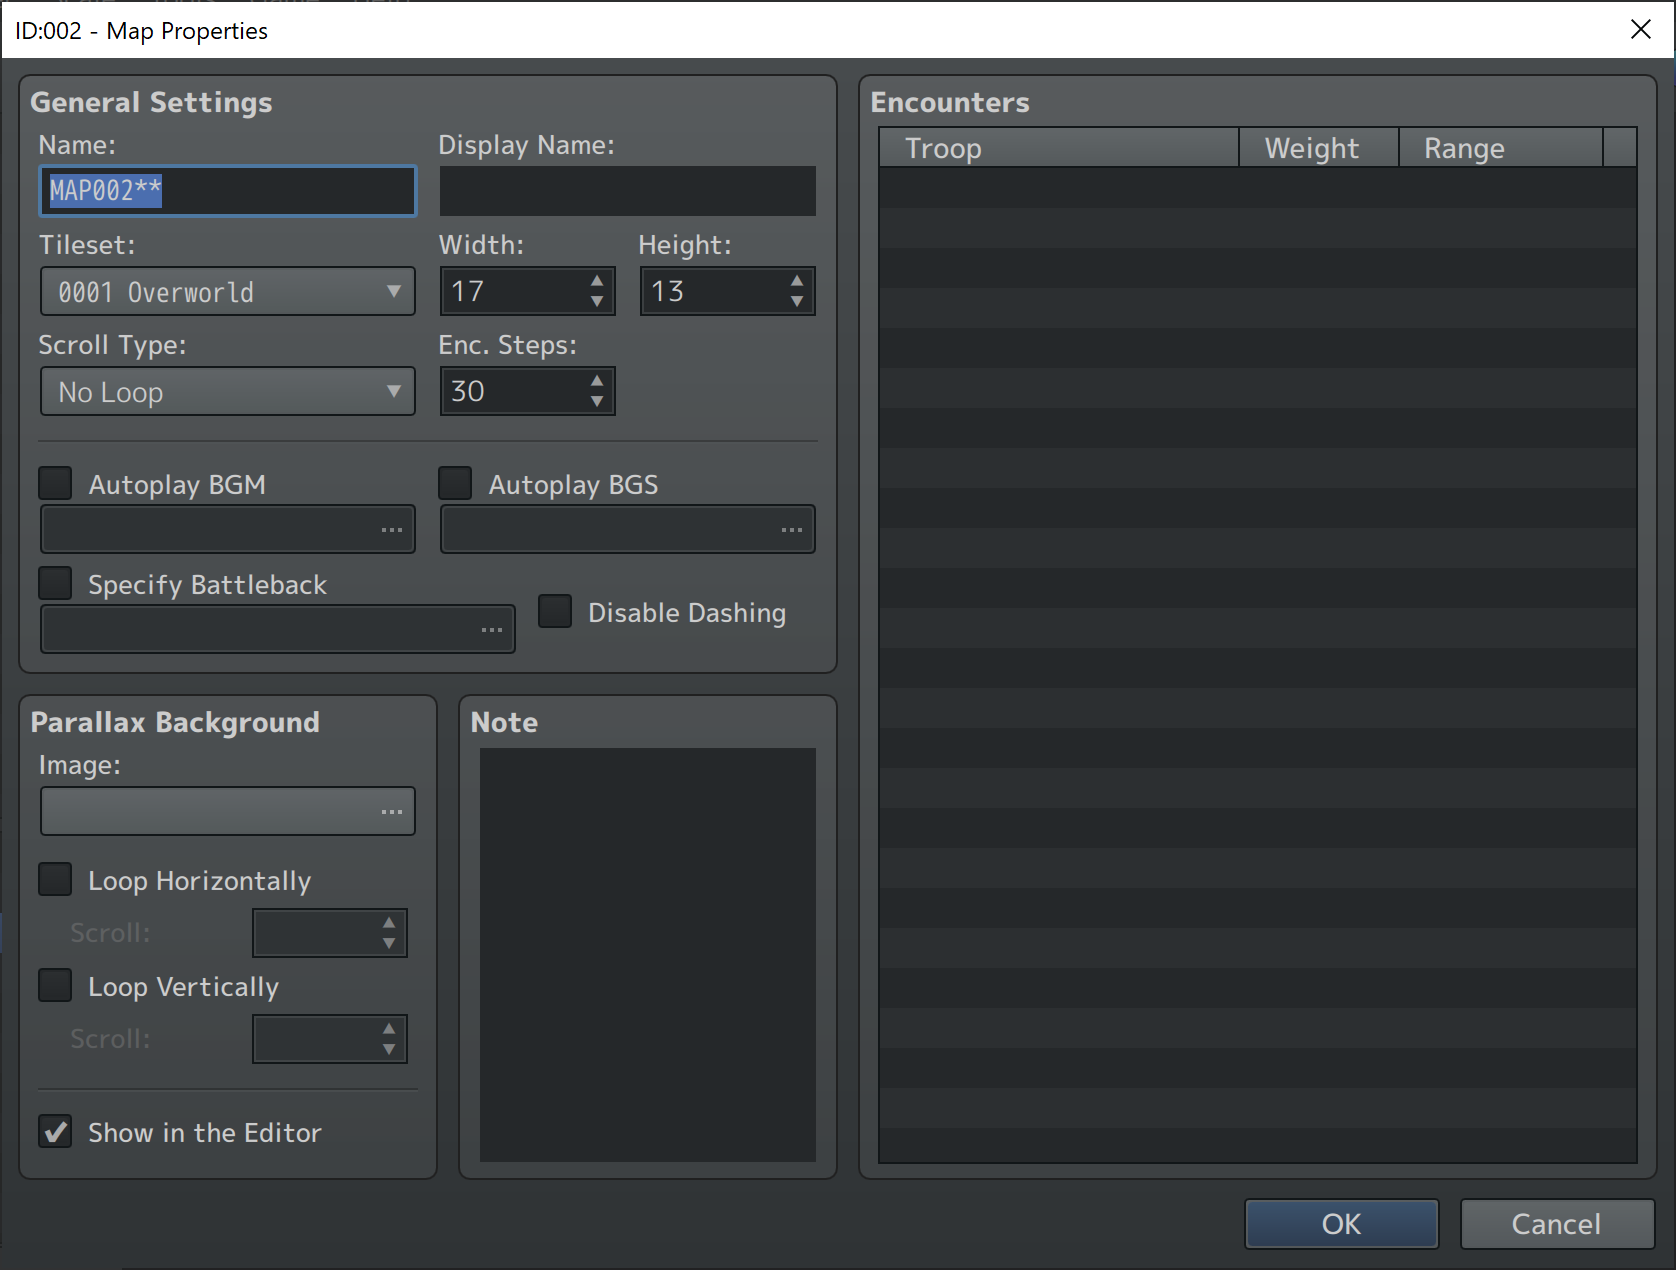The height and width of the screenshot is (1270, 1676).
Task: Open the Scroll Type dropdown set to No Loop
Action: coord(228,391)
